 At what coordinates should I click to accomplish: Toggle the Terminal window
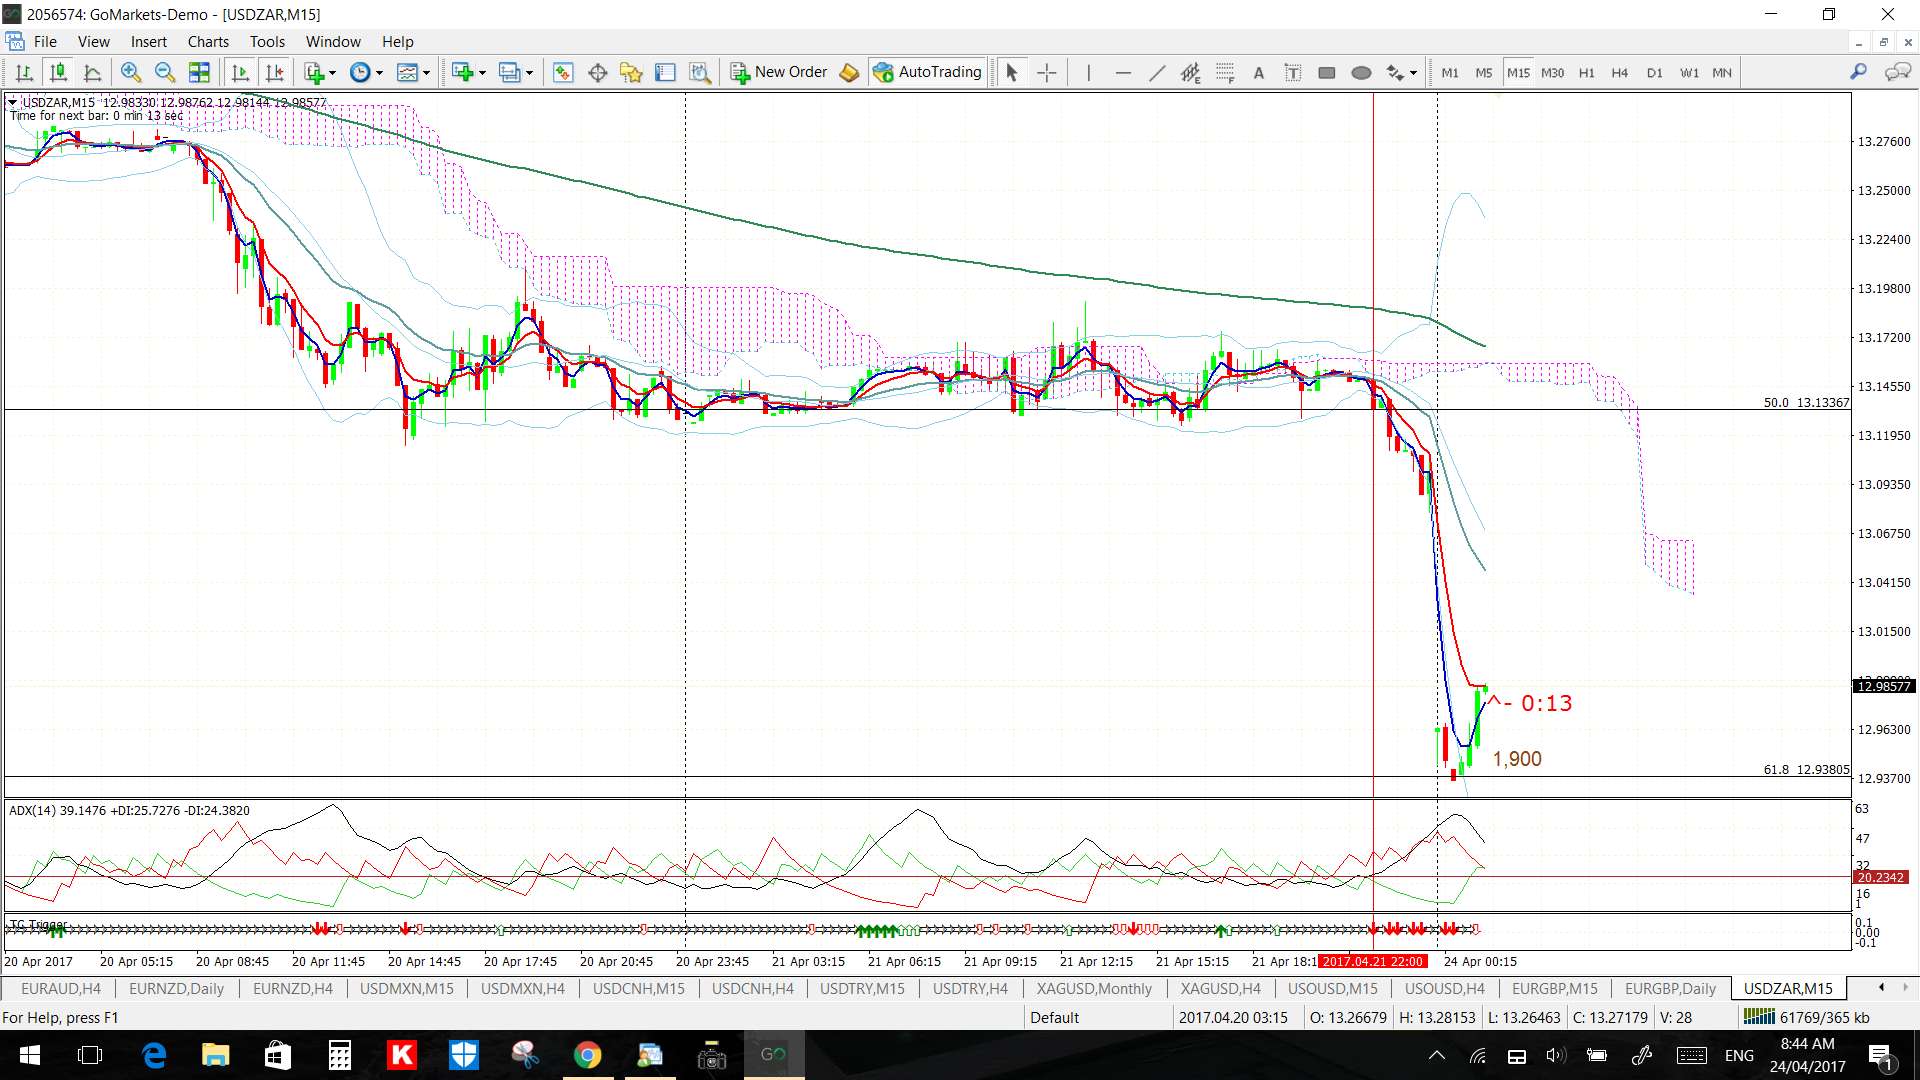tap(665, 72)
